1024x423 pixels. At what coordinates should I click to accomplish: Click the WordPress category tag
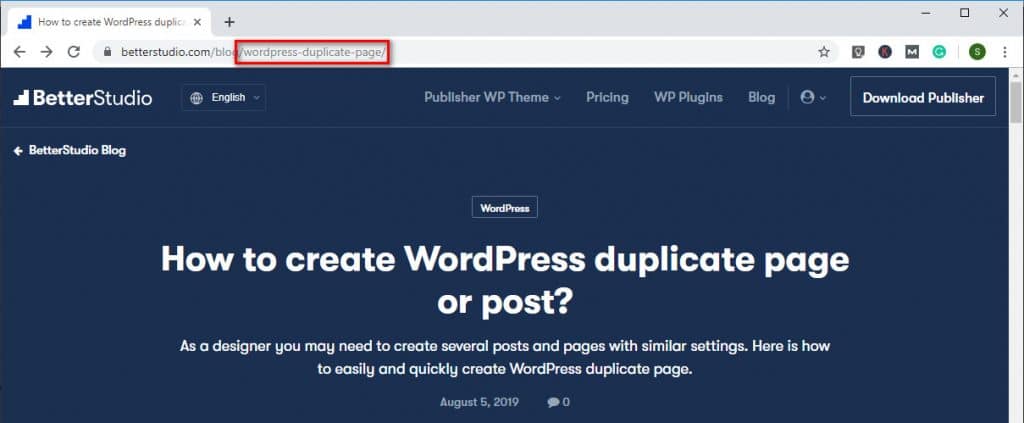pyautogui.click(x=505, y=208)
